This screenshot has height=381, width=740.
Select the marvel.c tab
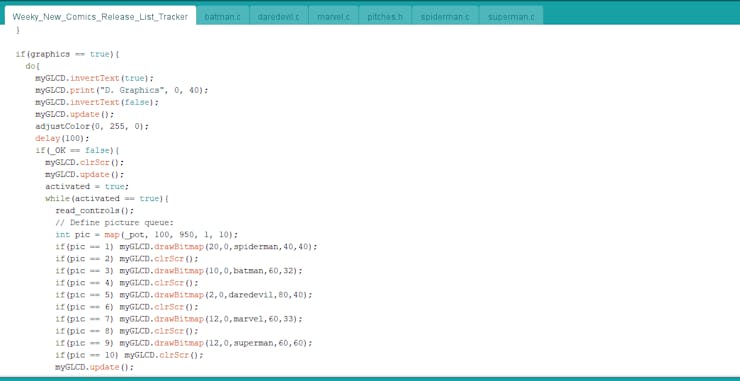tap(334, 17)
